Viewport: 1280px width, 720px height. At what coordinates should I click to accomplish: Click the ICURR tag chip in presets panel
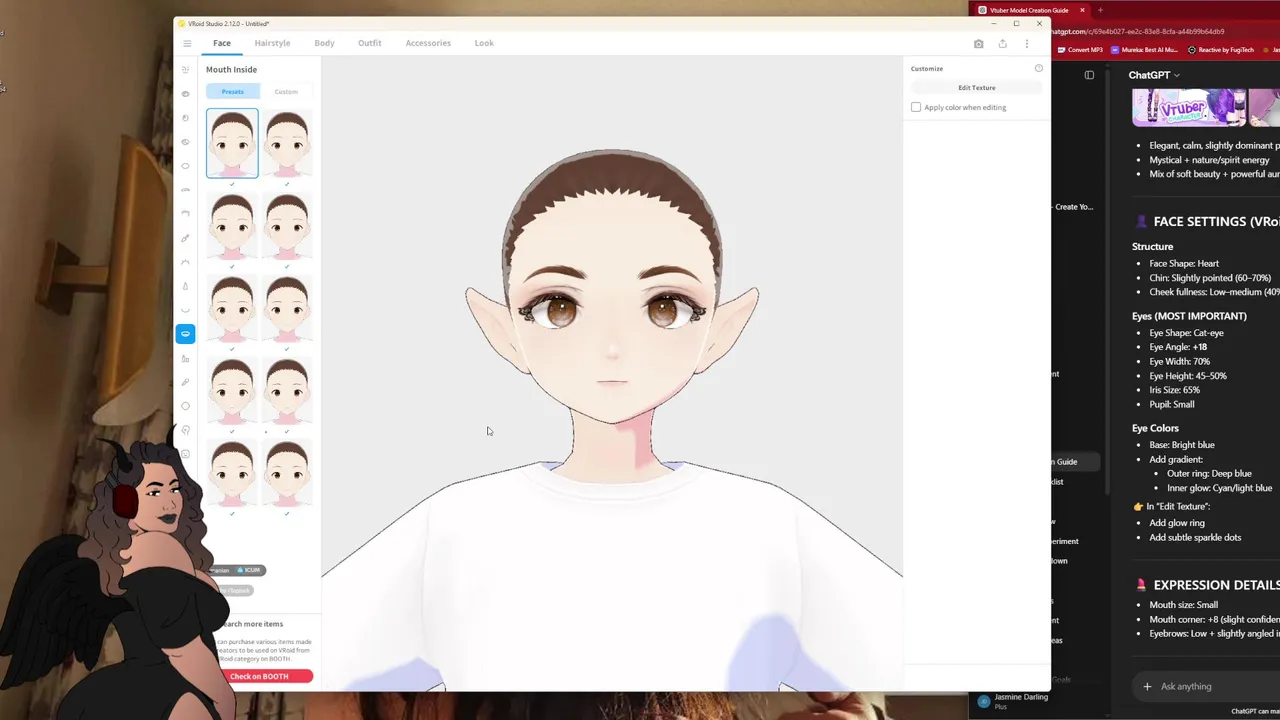click(x=250, y=570)
